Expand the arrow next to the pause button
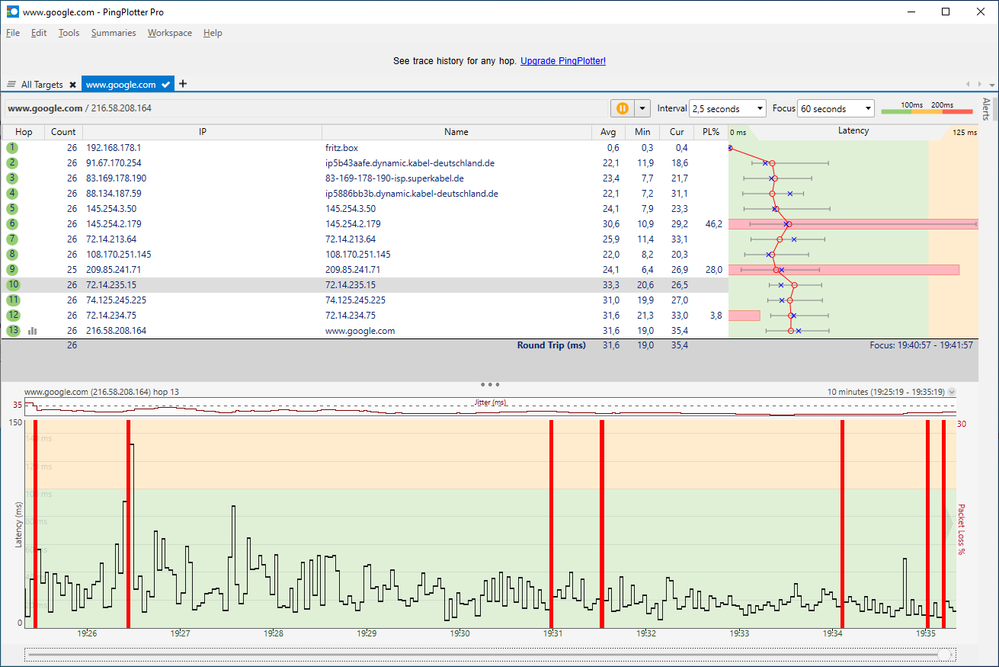999x667 pixels. (640, 108)
